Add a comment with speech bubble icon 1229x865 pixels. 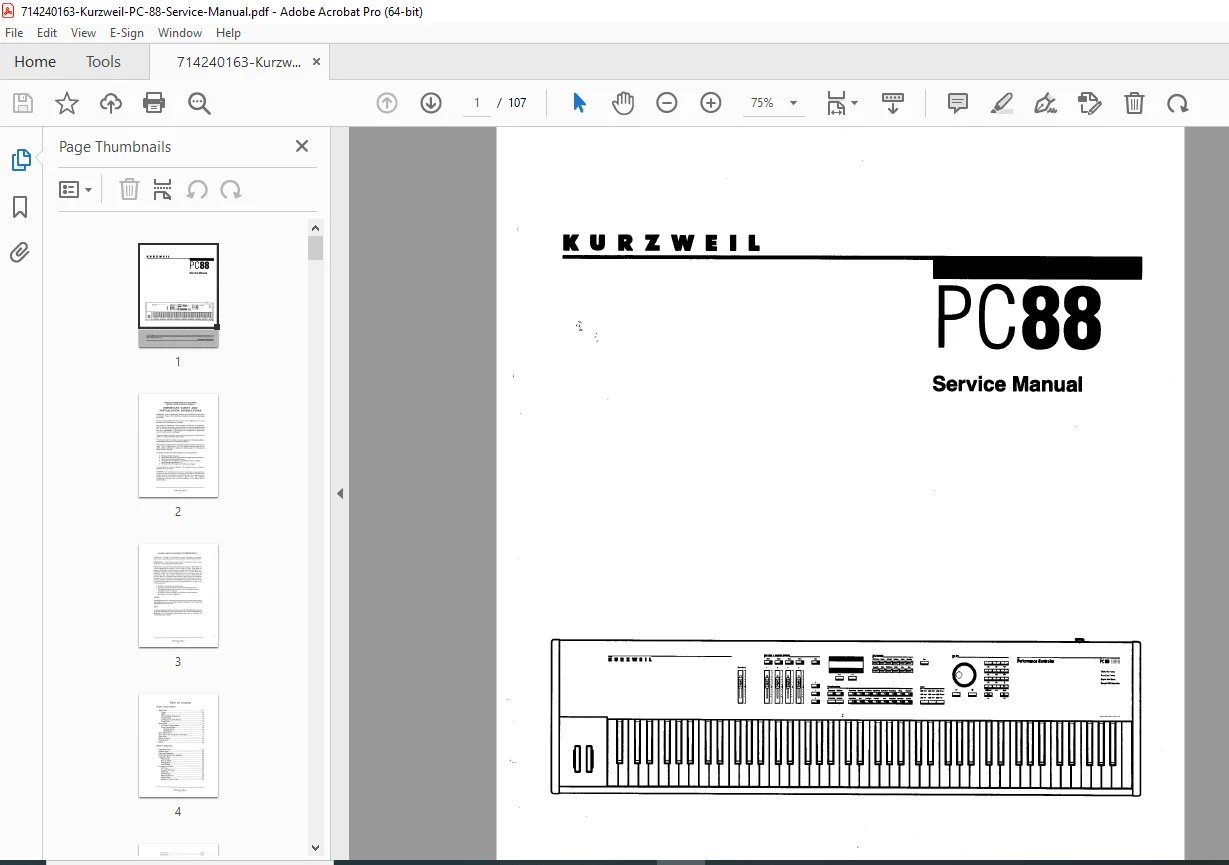point(958,103)
